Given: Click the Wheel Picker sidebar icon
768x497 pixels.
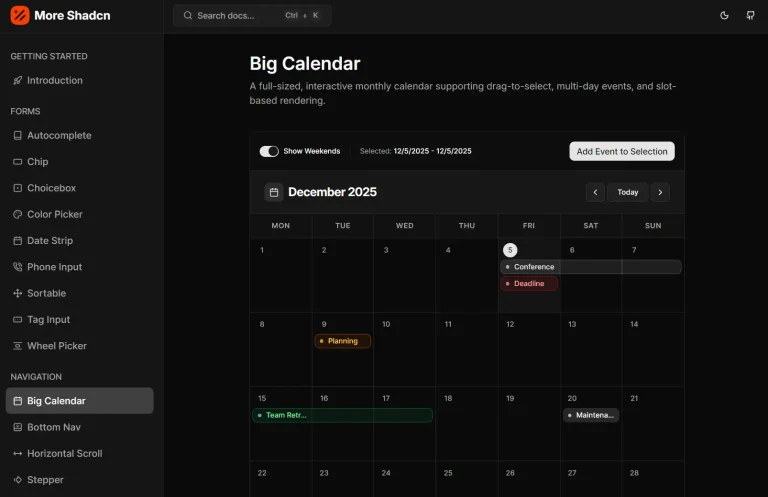Looking at the screenshot, I should click(x=18, y=346).
